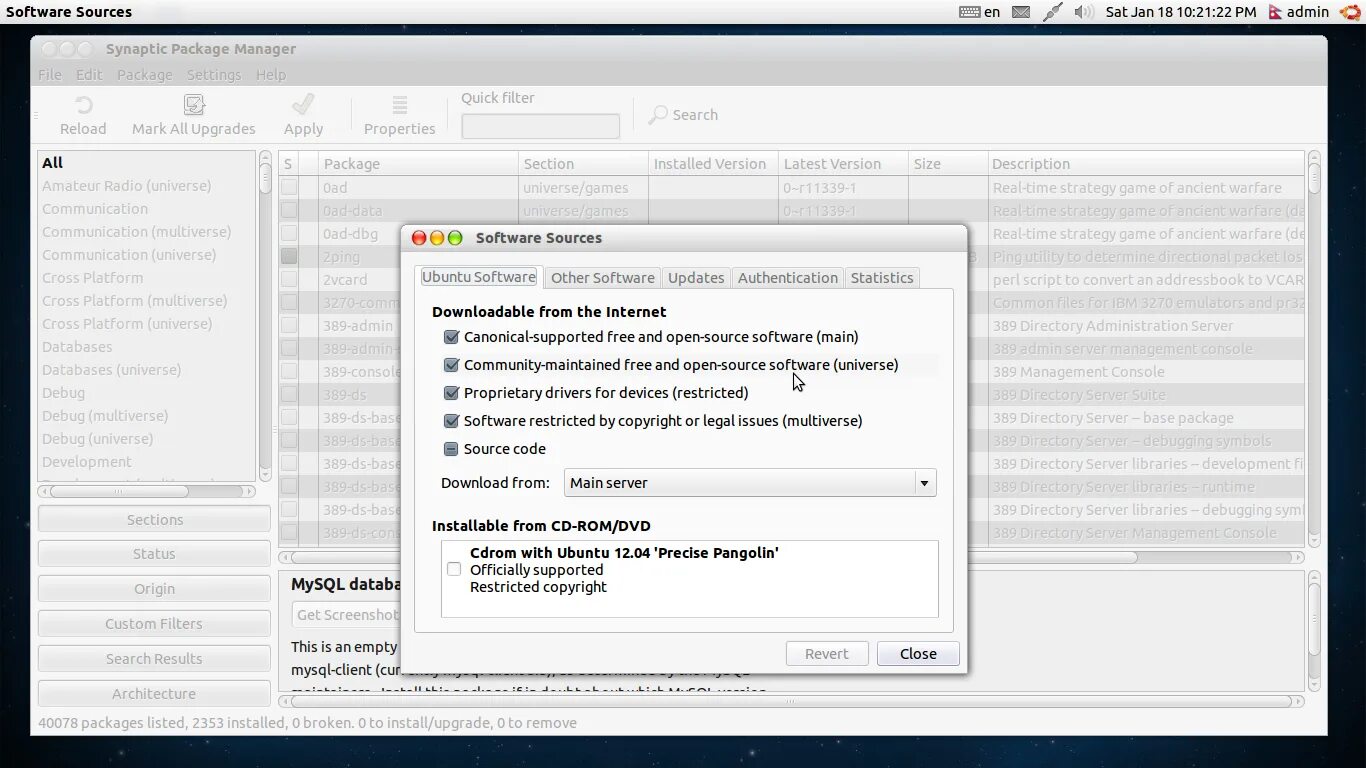Select the Ubuntu Software tab
Viewport: 1366px width, 768px height.
[478, 277]
